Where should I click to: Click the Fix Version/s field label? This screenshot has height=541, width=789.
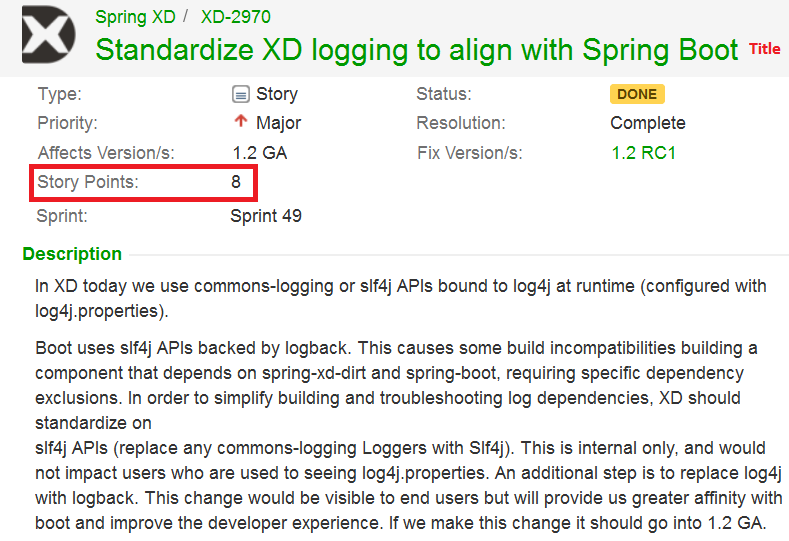click(x=470, y=153)
